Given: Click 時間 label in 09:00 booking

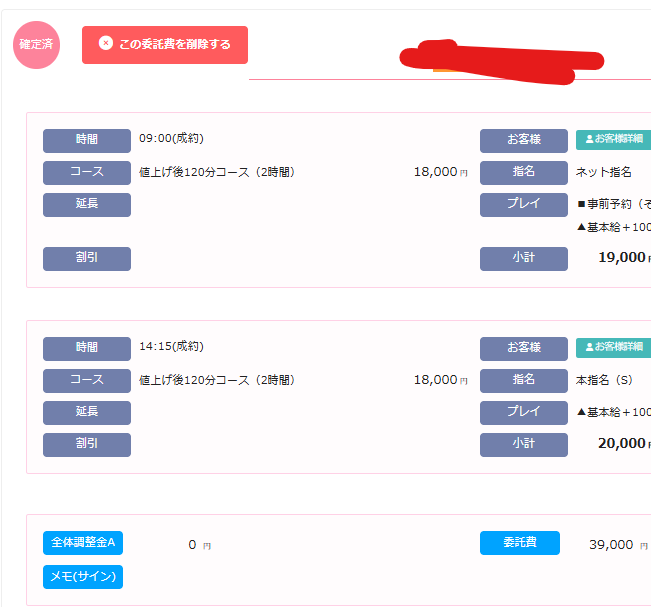Looking at the screenshot, I should pos(87,140).
